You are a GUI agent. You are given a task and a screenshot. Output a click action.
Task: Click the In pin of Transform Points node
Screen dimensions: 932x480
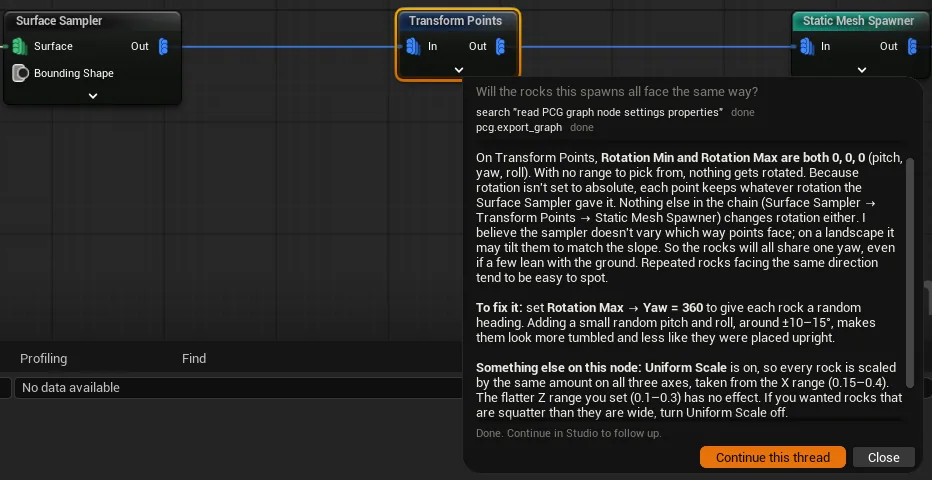click(x=414, y=46)
